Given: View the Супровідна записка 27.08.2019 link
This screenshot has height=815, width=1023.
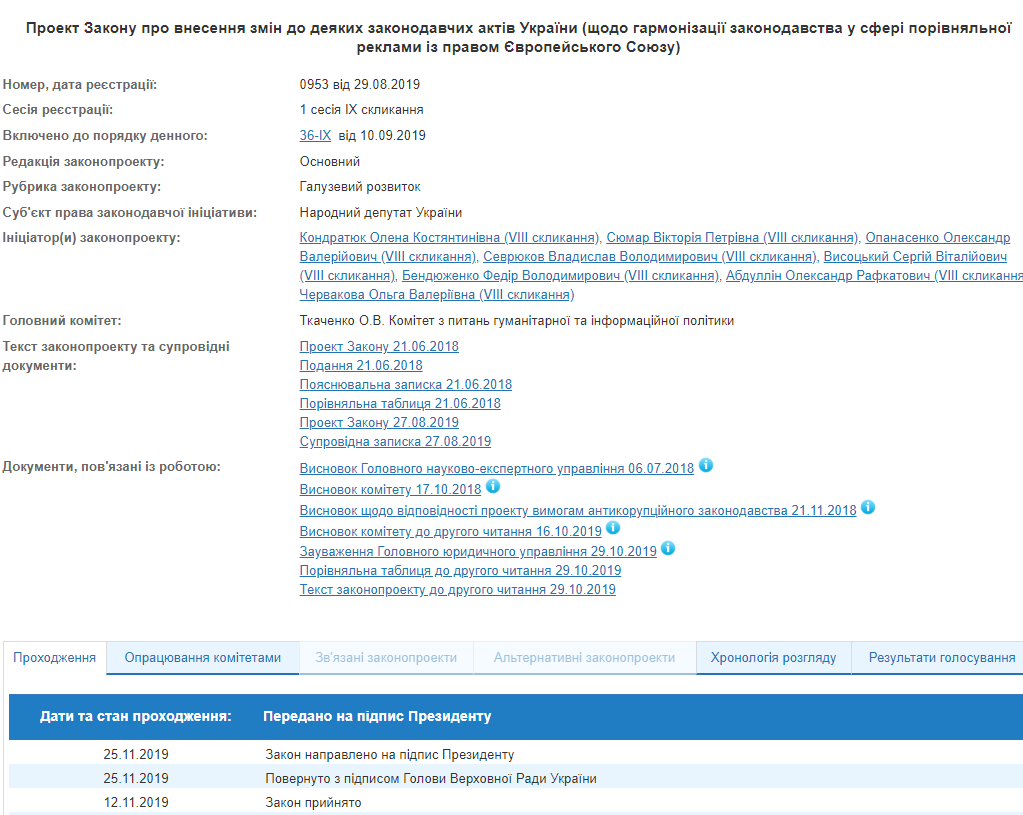Looking at the screenshot, I should (x=395, y=441).
